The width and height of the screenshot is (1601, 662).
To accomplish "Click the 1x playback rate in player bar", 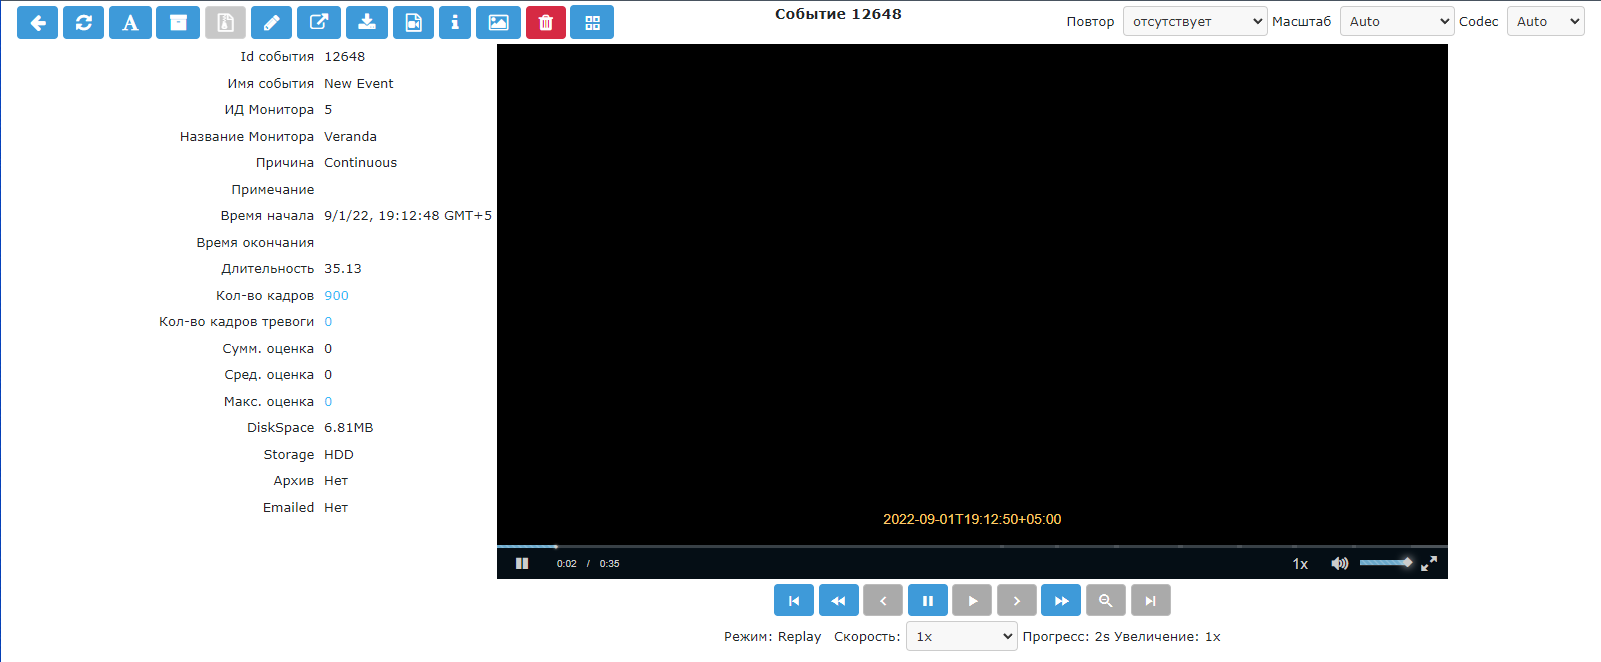I will pyautogui.click(x=1300, y=564).
